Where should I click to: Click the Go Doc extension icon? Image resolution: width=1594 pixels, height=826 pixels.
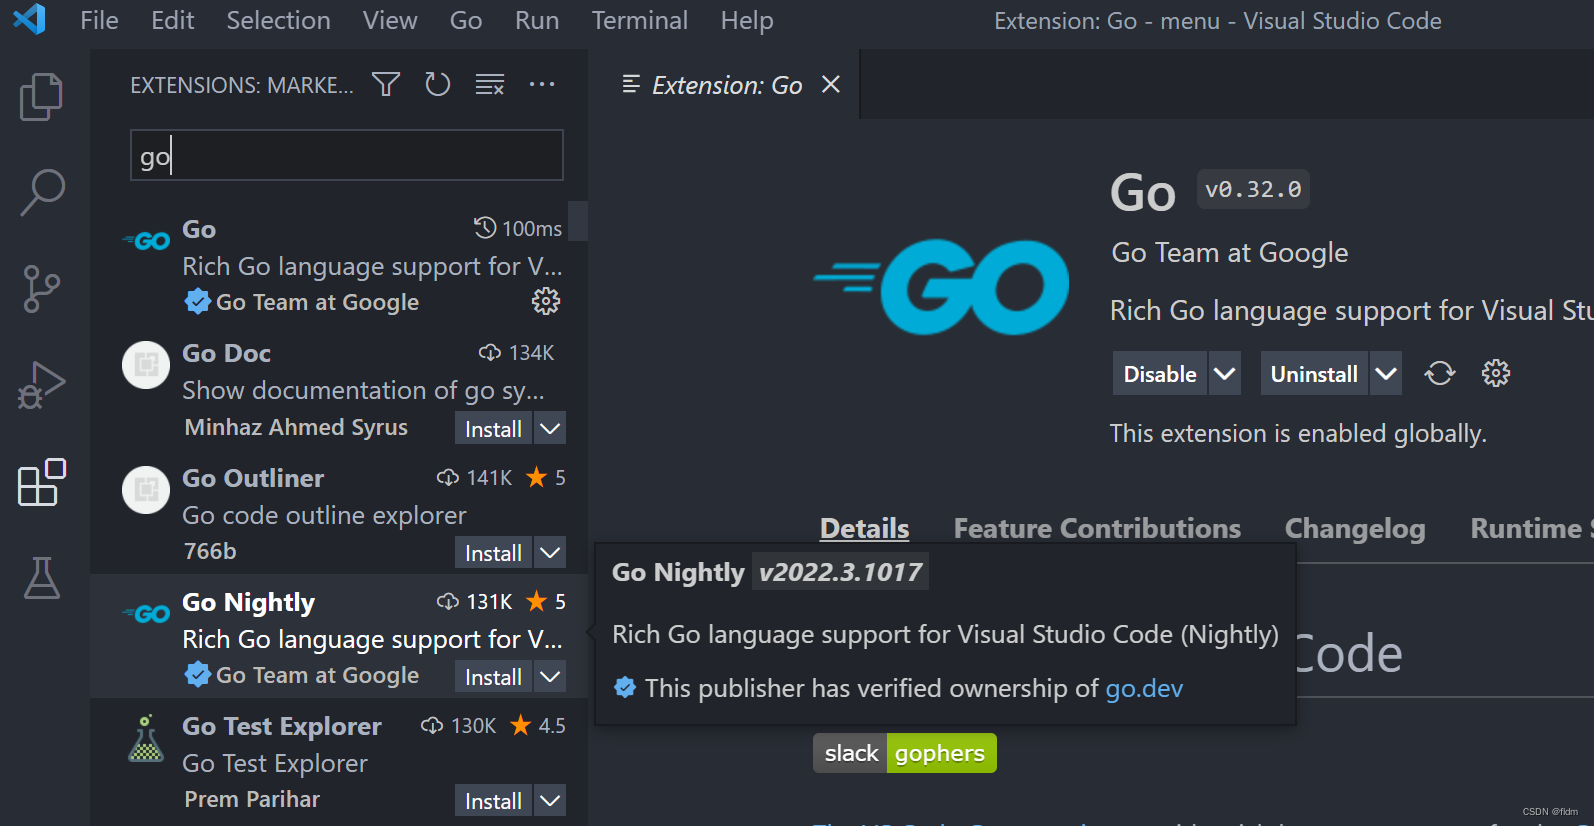coord(146,366)
